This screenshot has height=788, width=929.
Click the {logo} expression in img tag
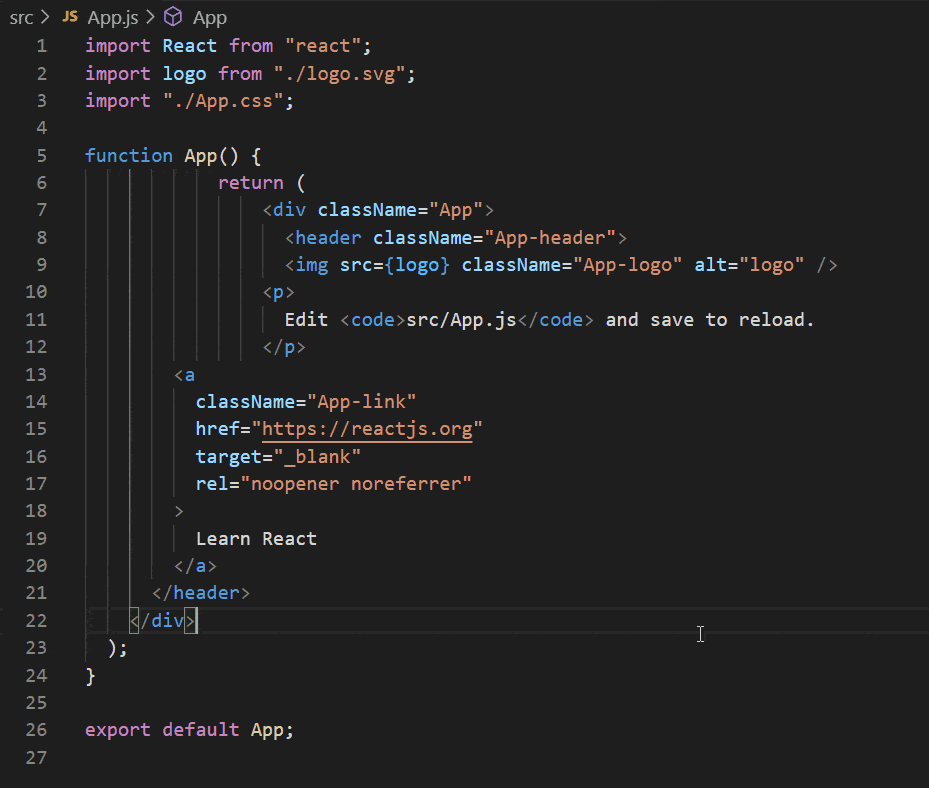pos(418,265)
